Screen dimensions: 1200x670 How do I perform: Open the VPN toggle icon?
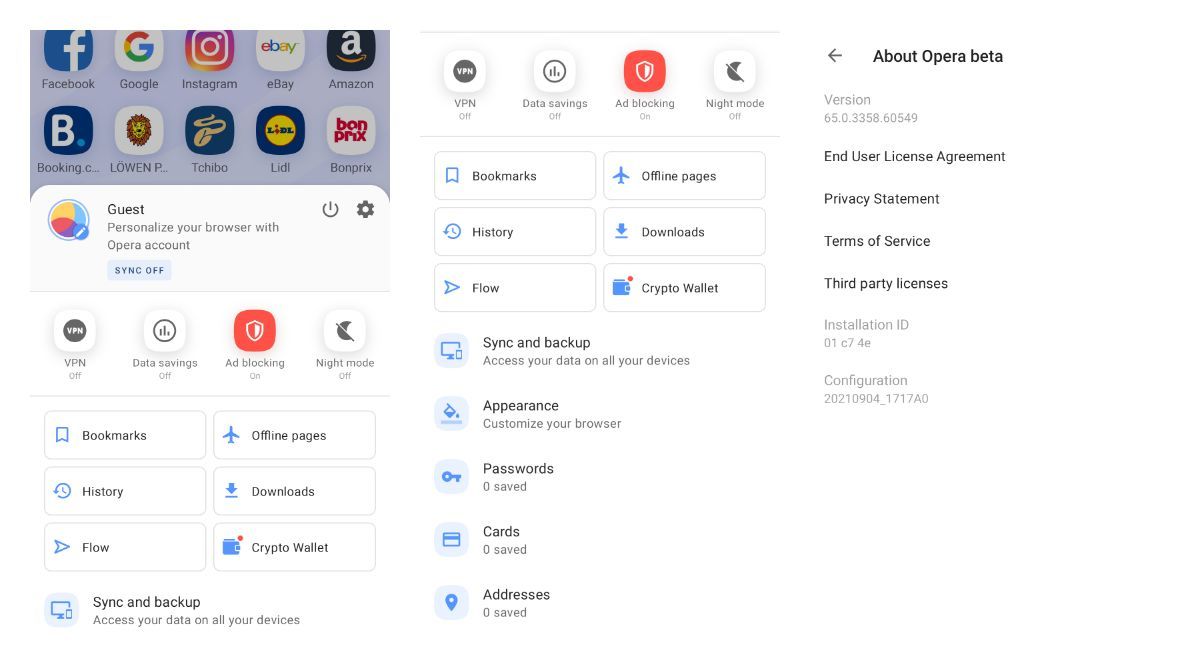(x=465, y=71)
